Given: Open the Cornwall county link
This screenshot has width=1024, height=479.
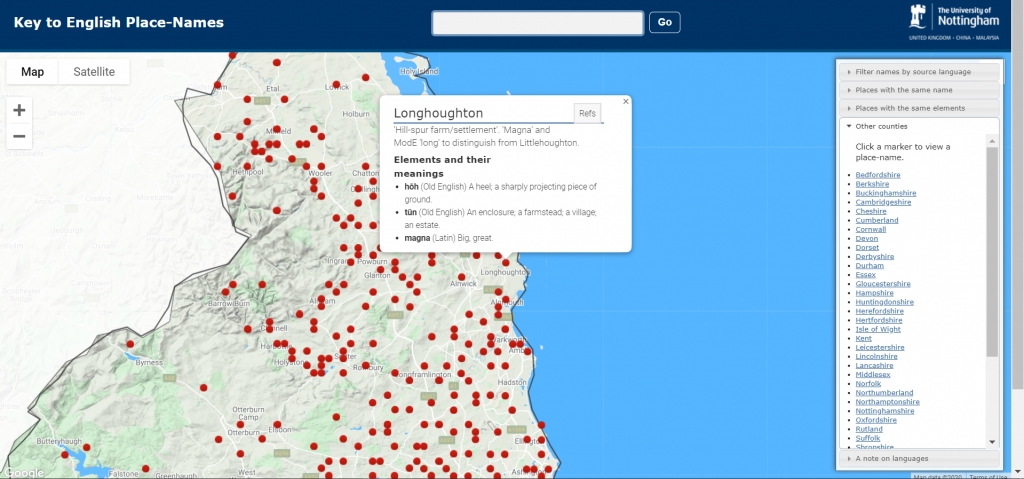Looking at the screenshot, I should (x=871, y=230).
